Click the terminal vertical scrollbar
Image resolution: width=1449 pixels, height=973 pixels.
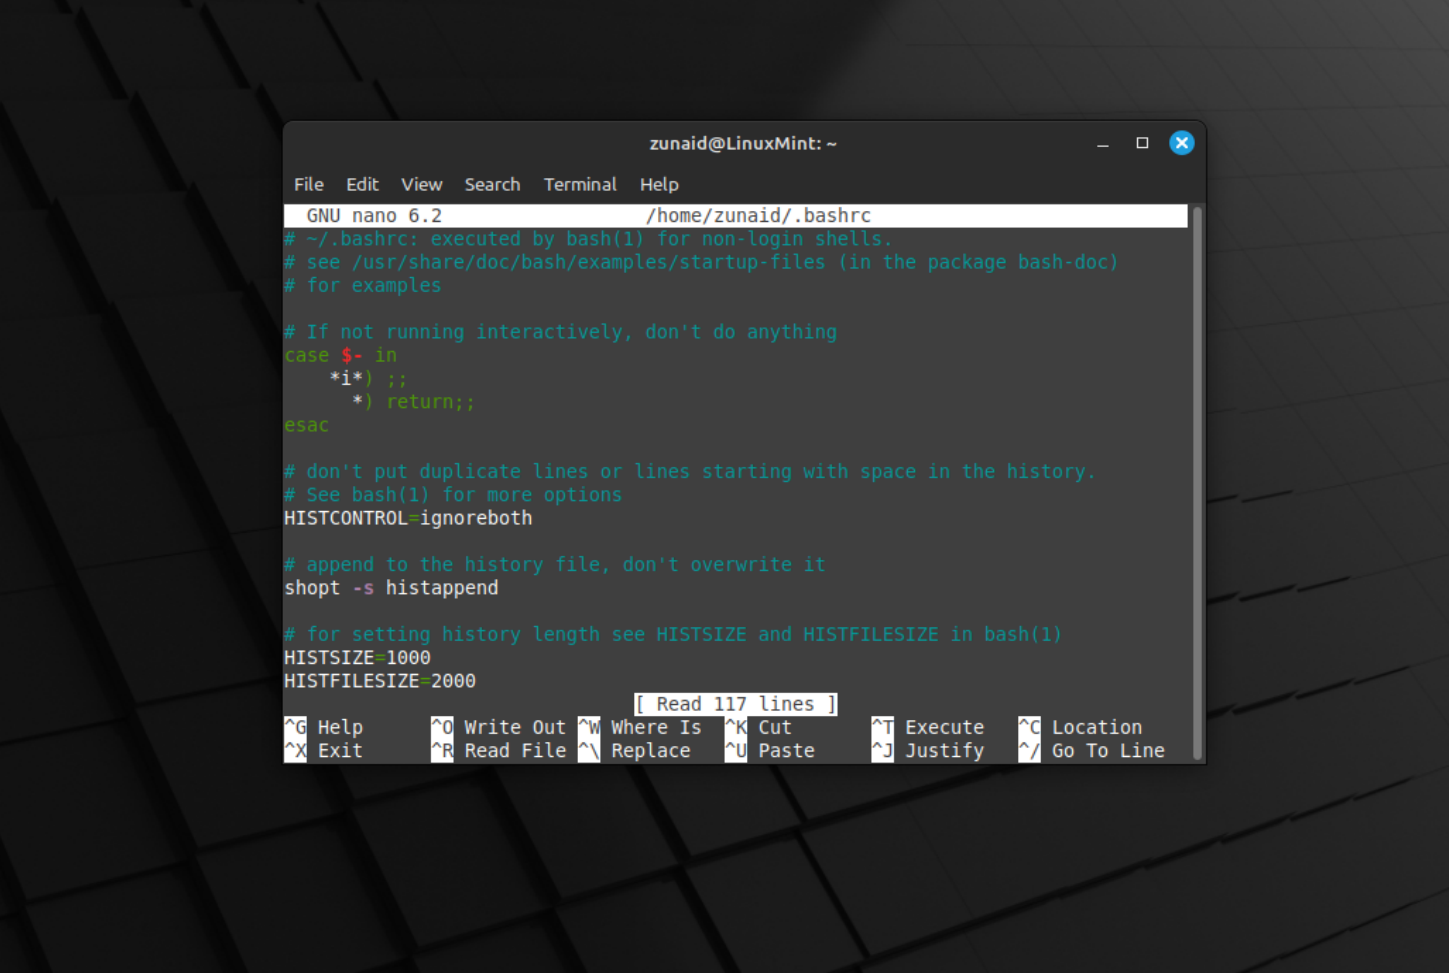pos(1197,484)
